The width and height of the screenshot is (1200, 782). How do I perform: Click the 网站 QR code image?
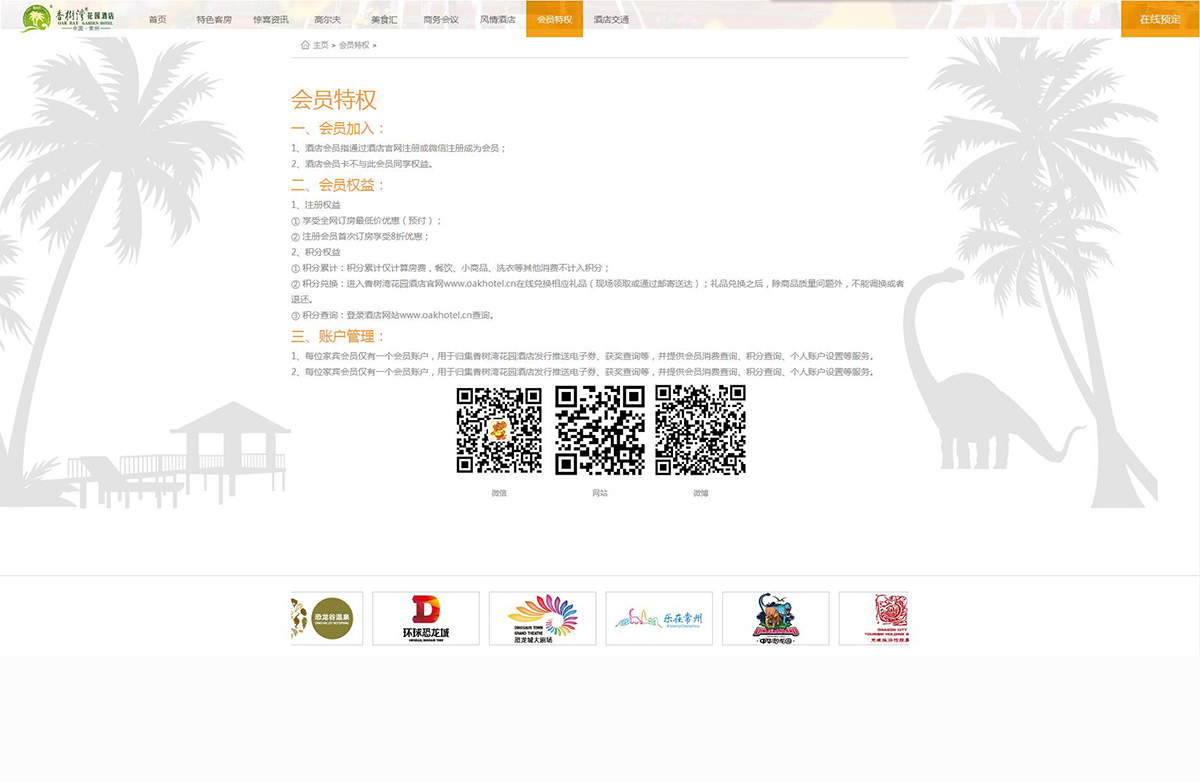click(x=600, y=430)
